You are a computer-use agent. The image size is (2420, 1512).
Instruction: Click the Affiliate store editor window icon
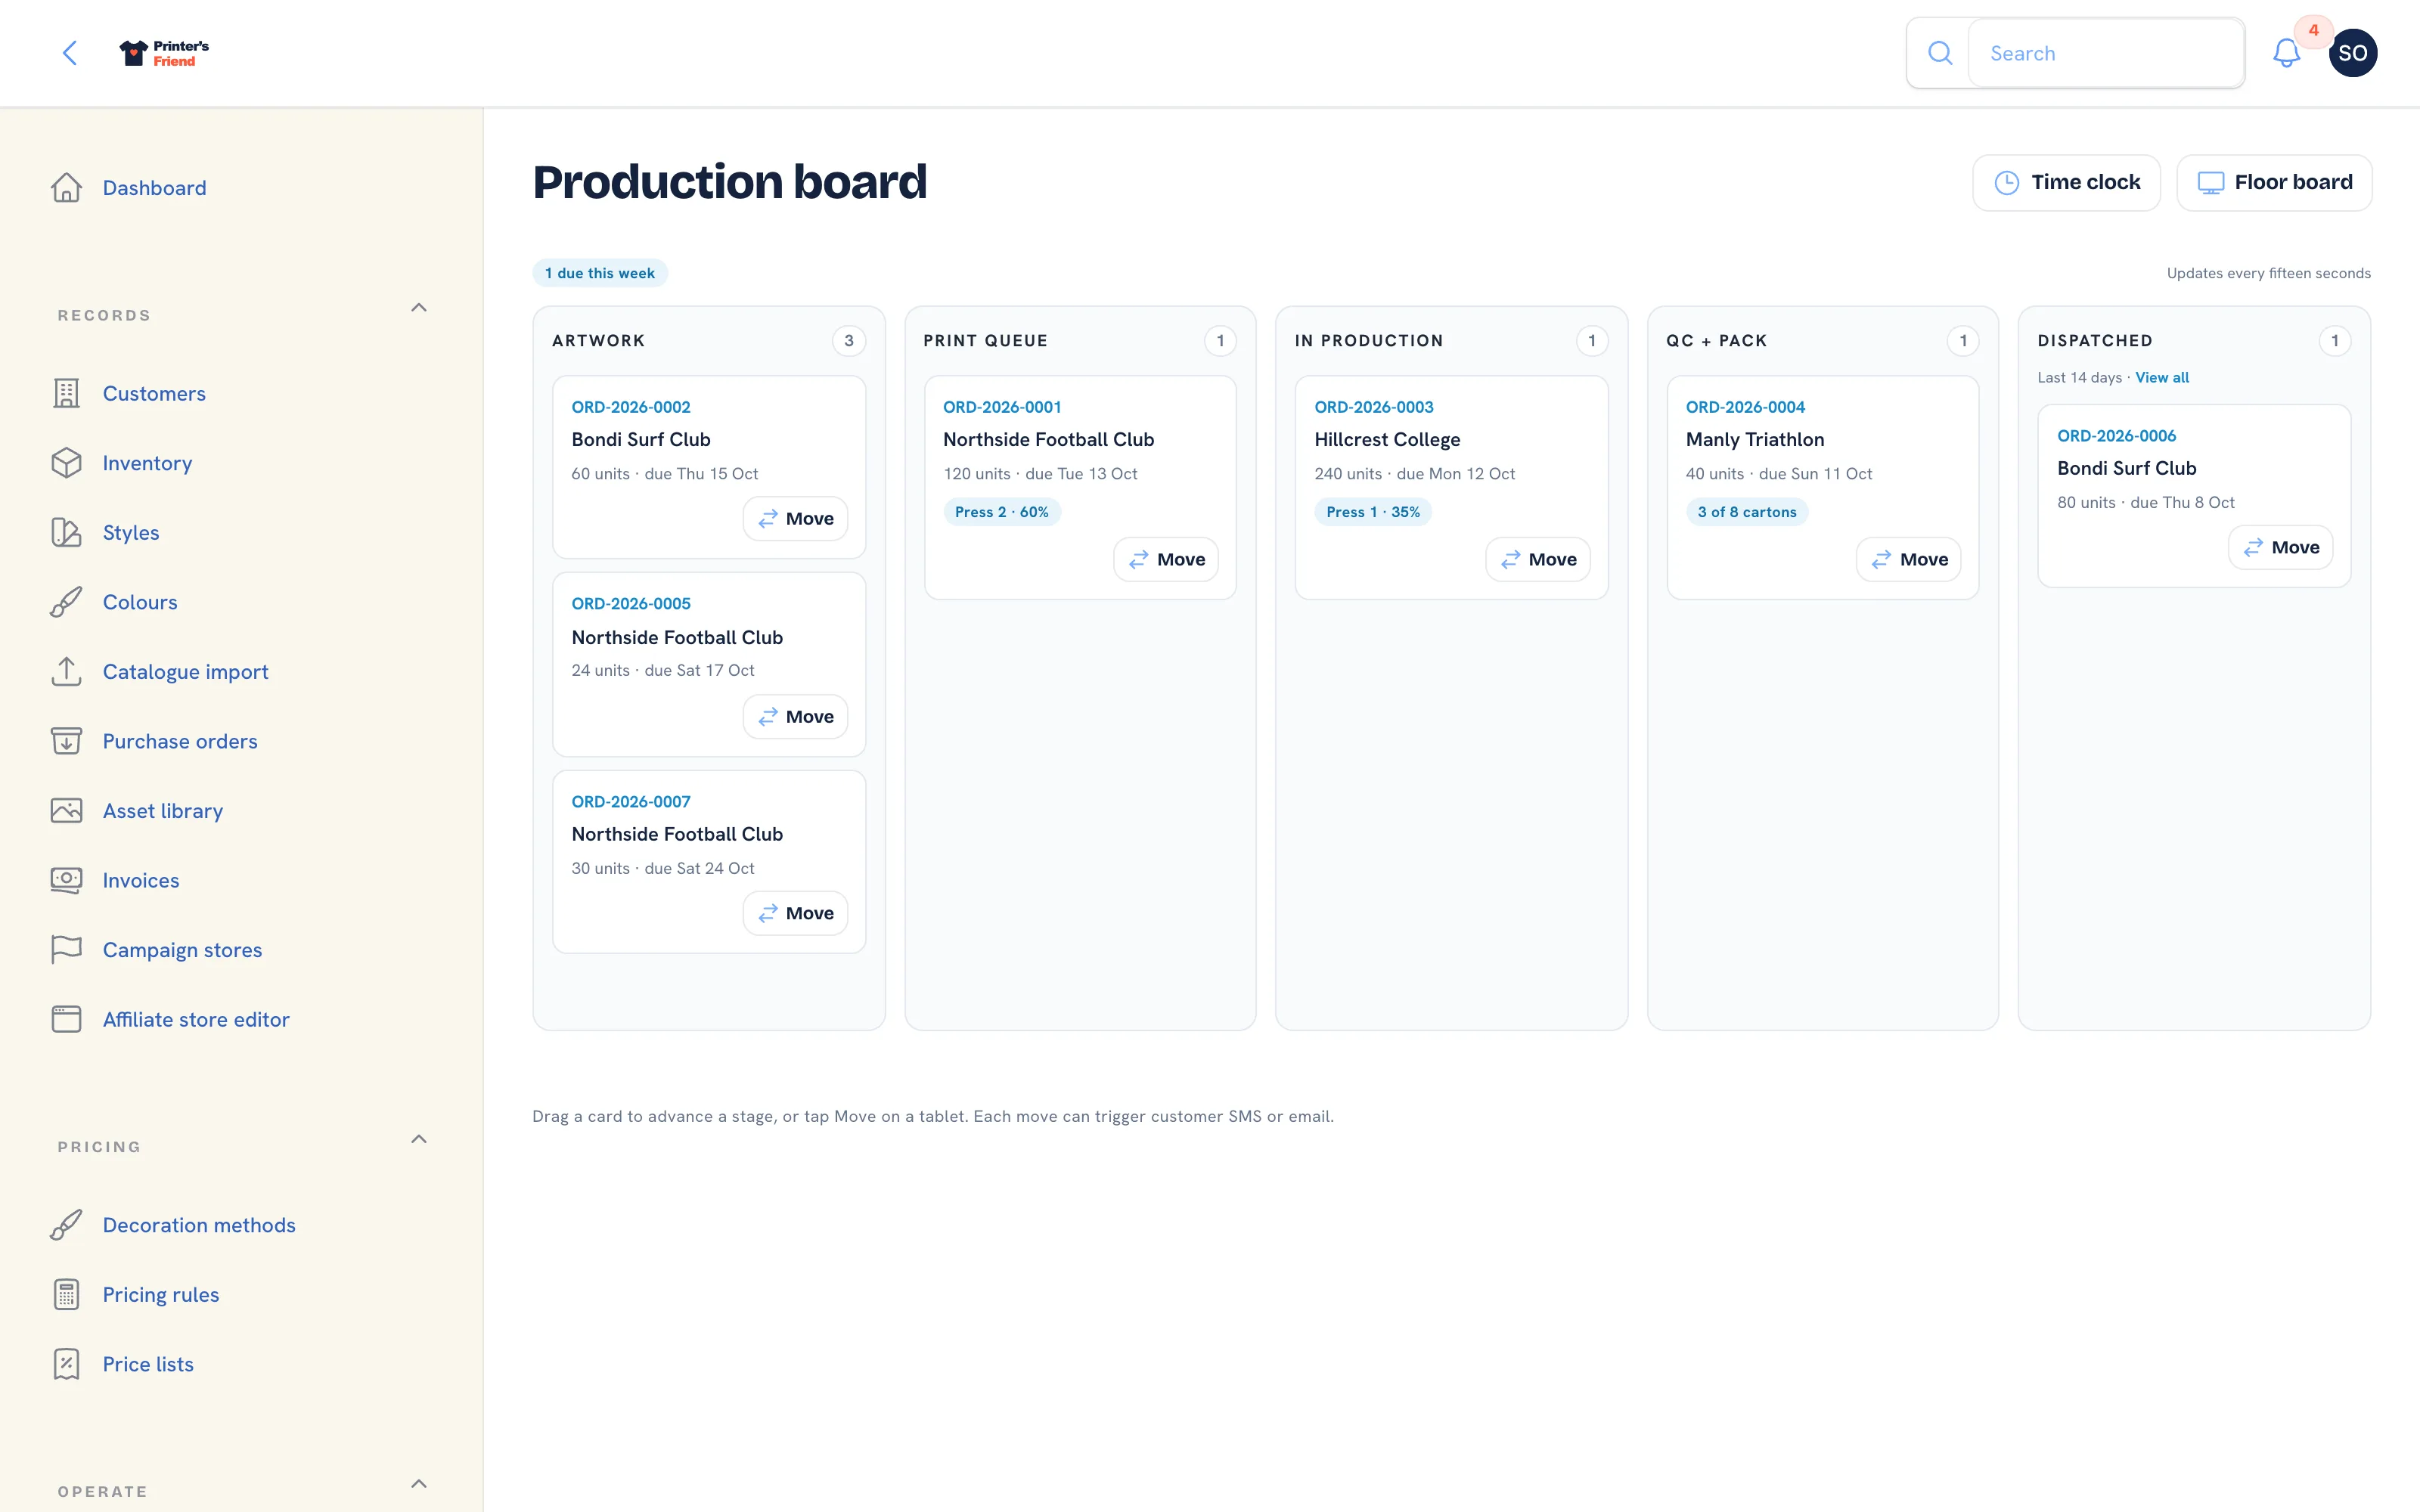tap(66, 1019)
